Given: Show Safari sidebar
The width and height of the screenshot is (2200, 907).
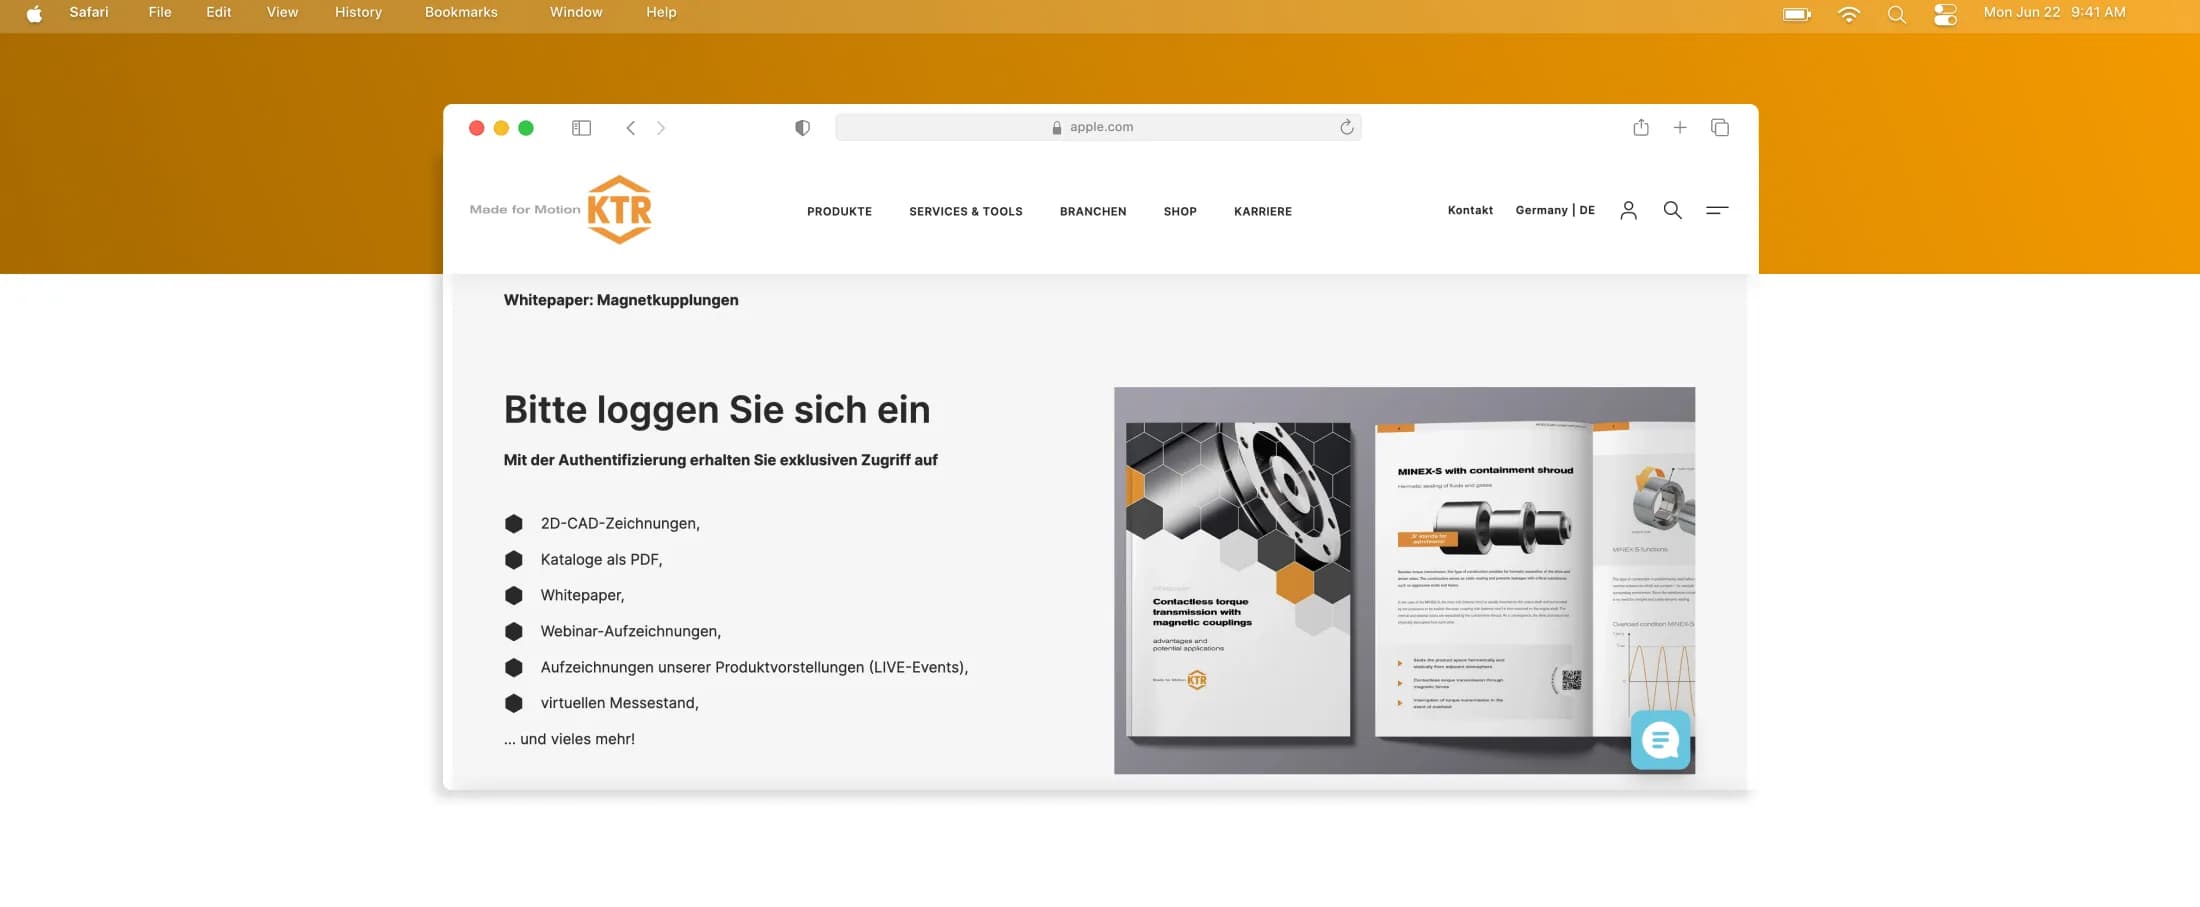Looking at the screenshot, I should 581,128.
